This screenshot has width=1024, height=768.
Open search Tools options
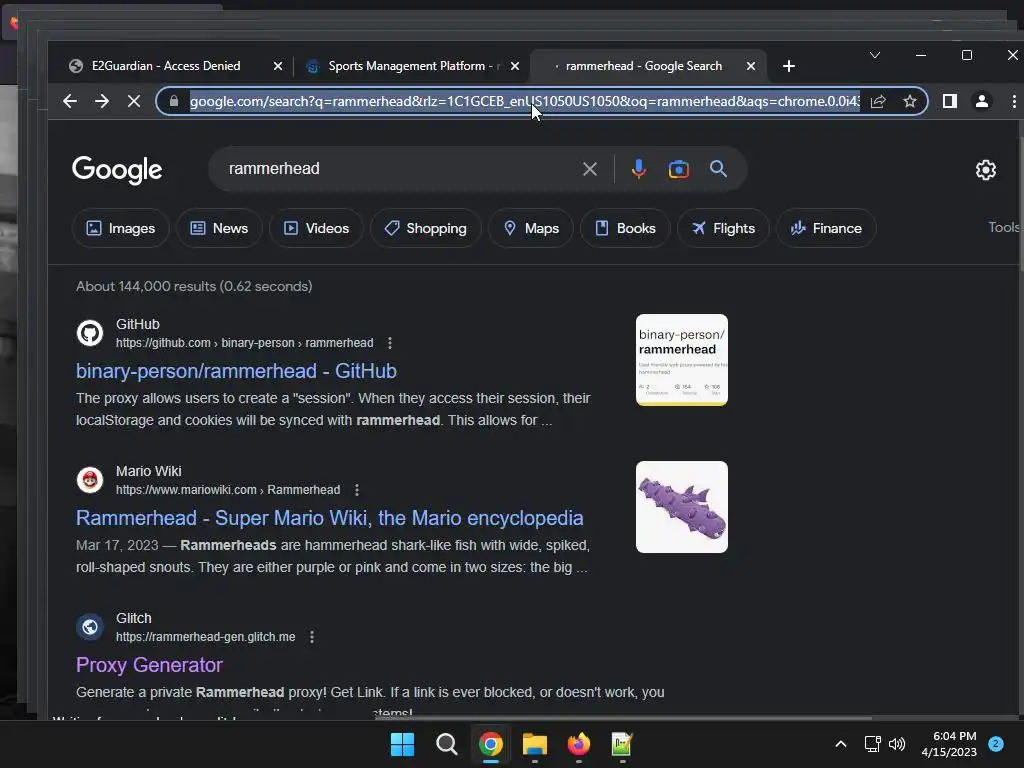pyautogui.click(x=1004, y=227)
